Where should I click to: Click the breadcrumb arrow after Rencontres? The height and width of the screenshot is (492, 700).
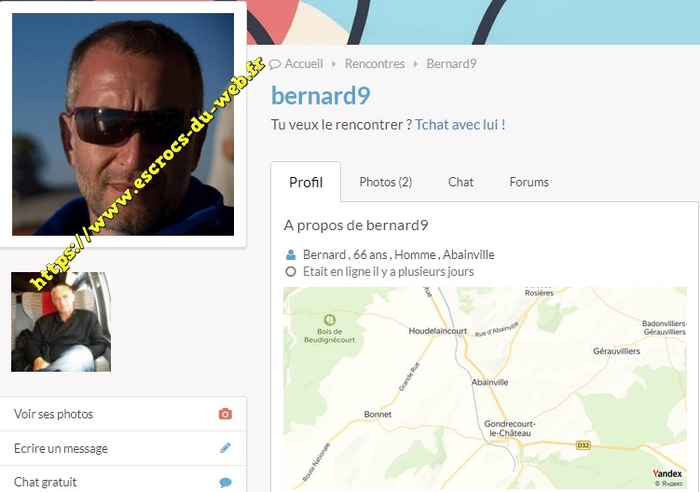[415, 64]
